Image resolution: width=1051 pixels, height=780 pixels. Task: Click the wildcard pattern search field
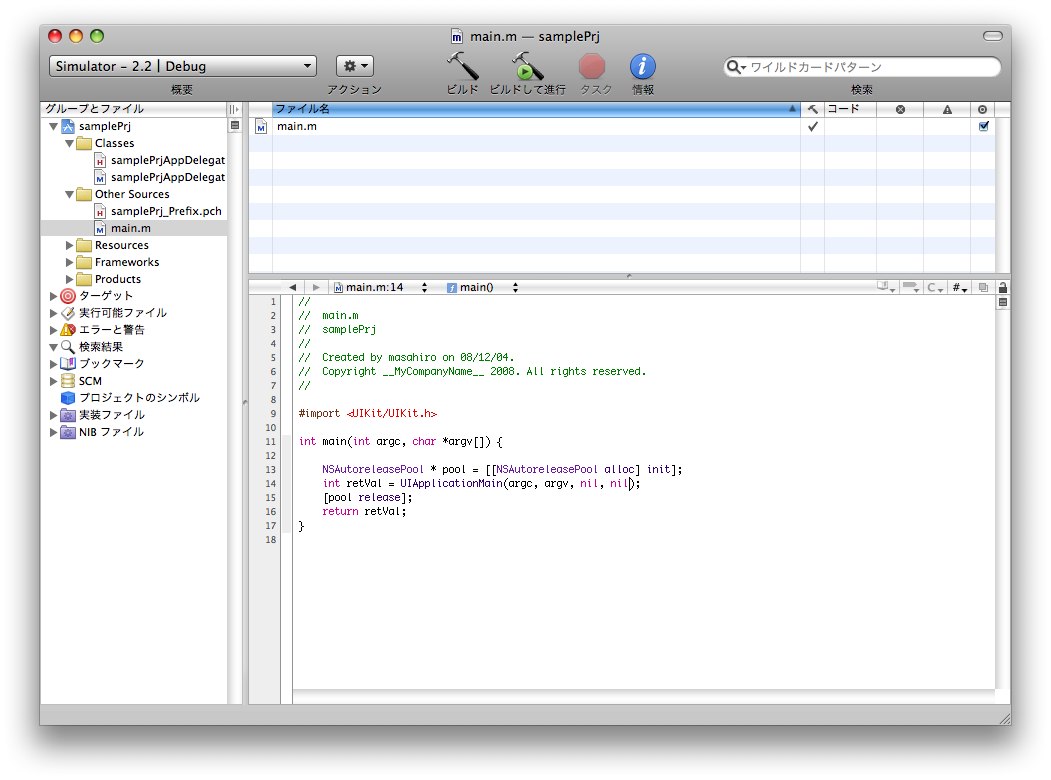click(870, 67)
